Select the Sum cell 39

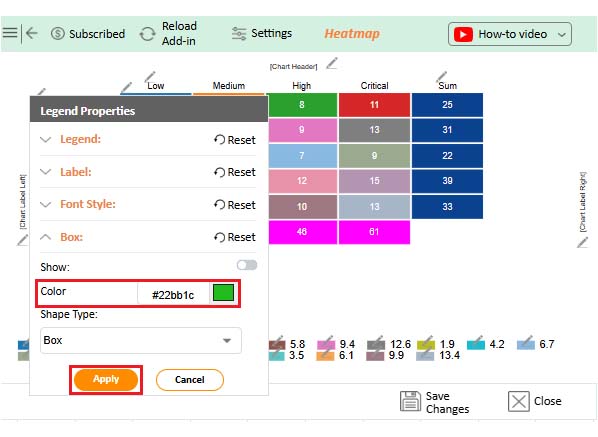point(447,181)
